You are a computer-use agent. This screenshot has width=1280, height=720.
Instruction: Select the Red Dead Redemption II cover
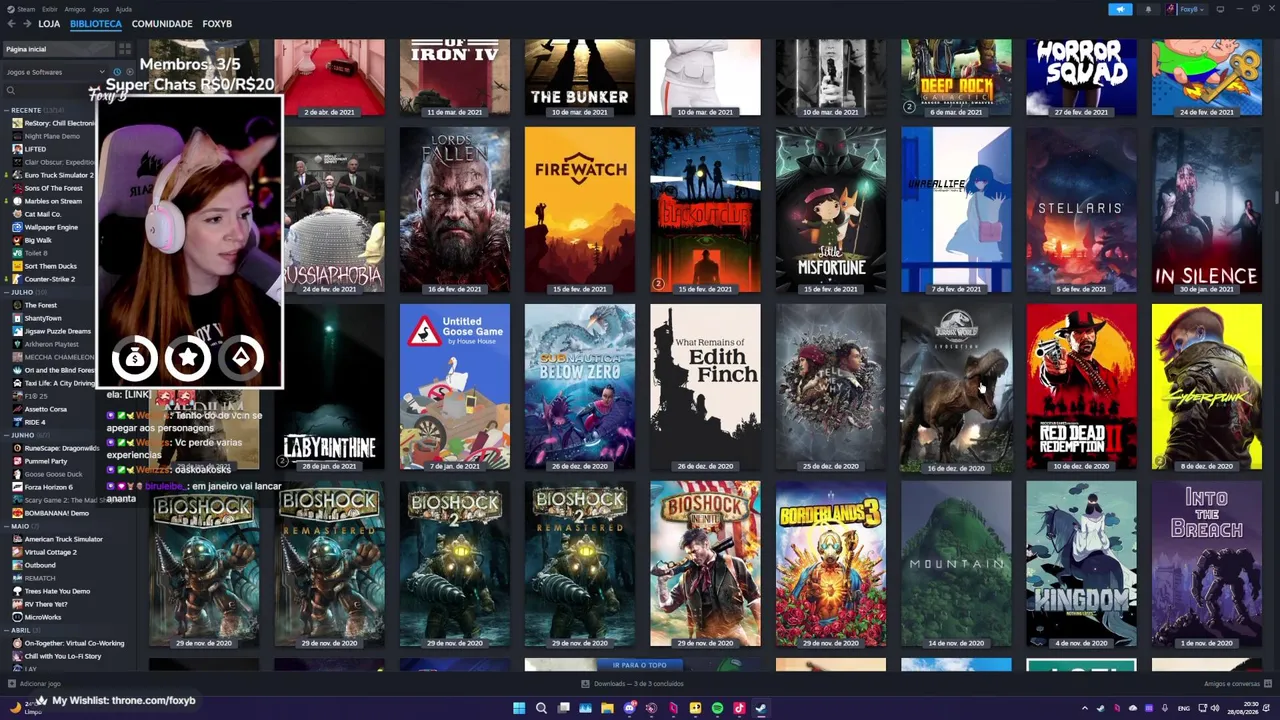pos(1081,387)
